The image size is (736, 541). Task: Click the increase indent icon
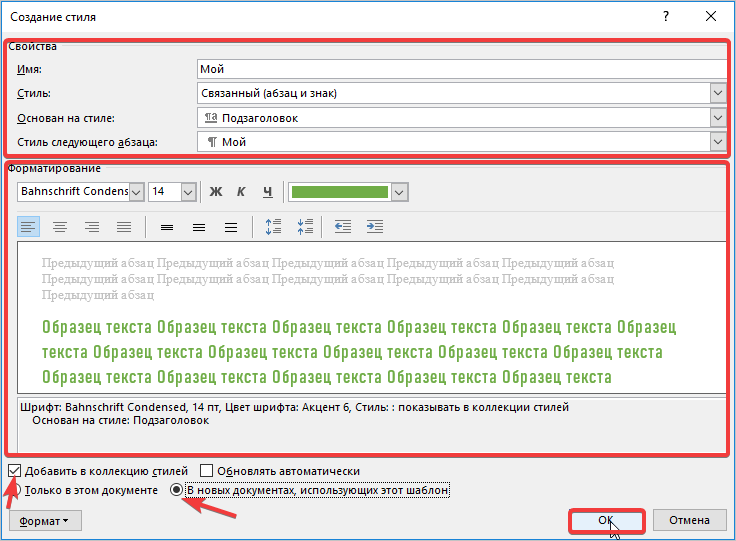[x=375, y=227]
